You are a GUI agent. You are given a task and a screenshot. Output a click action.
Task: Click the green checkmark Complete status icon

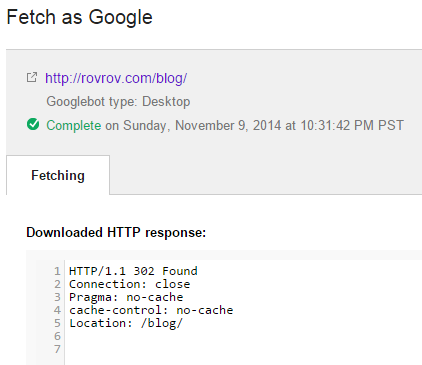click(33, 125)
